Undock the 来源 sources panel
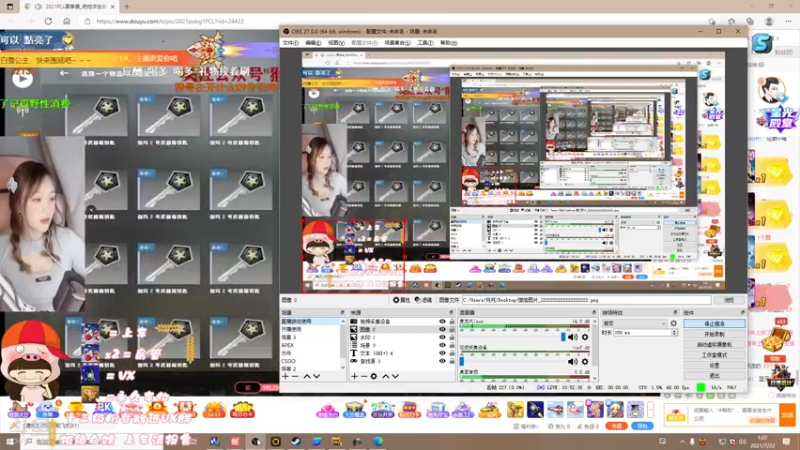 point(451,312)
